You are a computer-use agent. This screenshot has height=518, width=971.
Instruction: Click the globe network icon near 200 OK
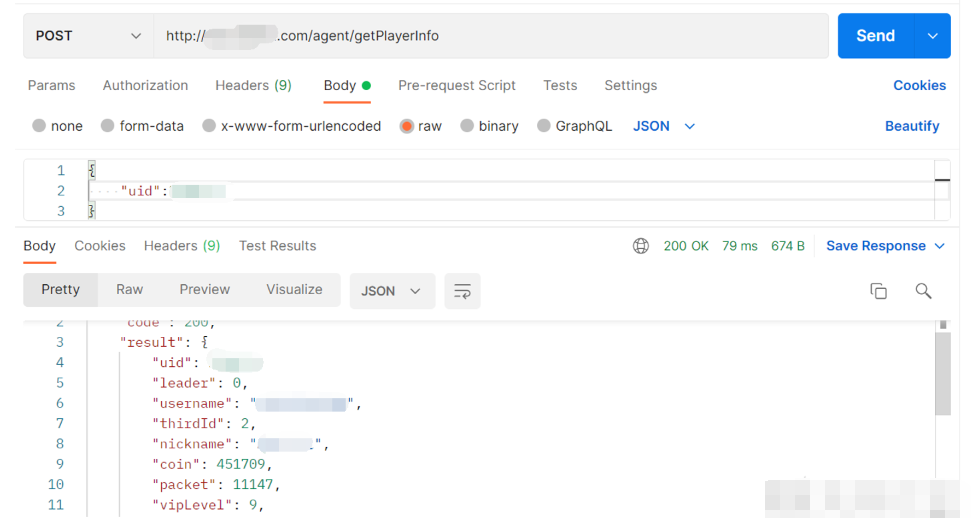pos(641,246)
